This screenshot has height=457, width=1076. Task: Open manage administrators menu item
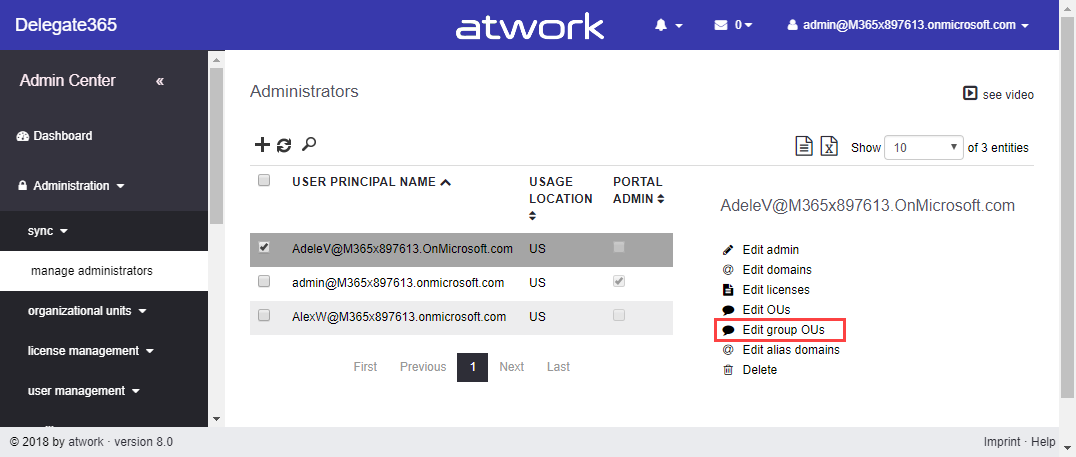click(x=92, y=271)
